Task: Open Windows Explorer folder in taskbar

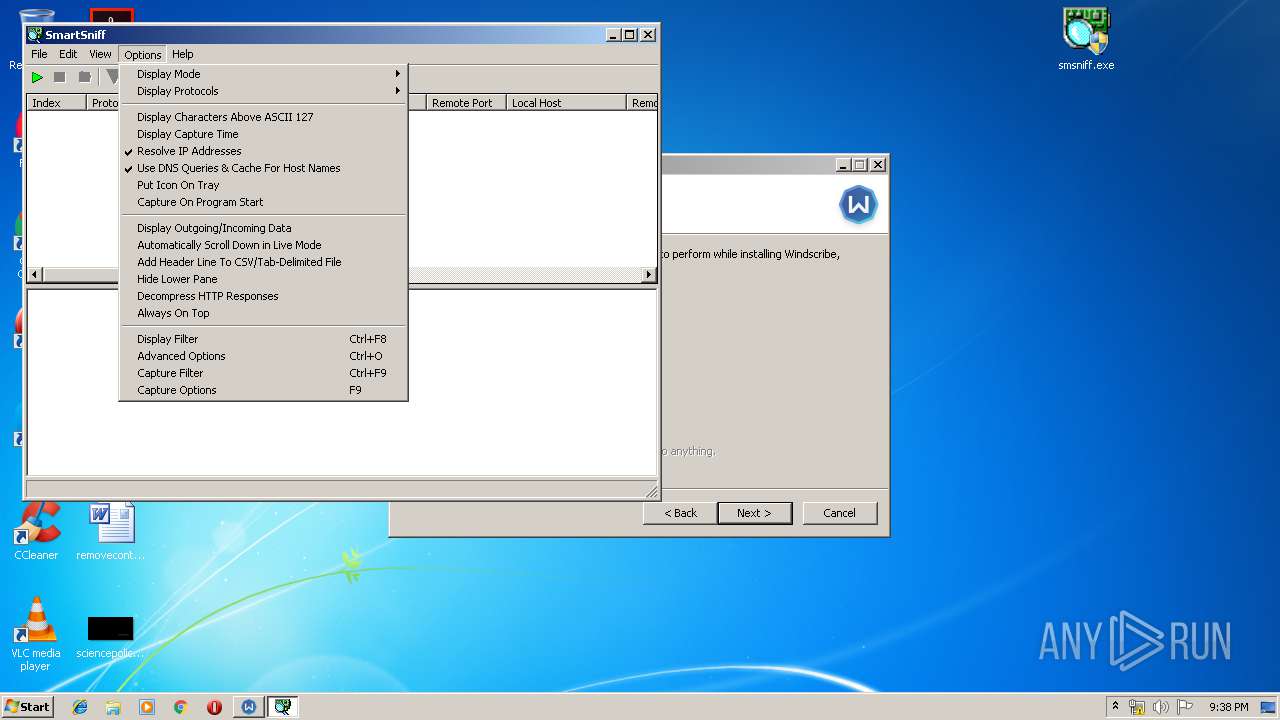Action: [x=113, y=707]
